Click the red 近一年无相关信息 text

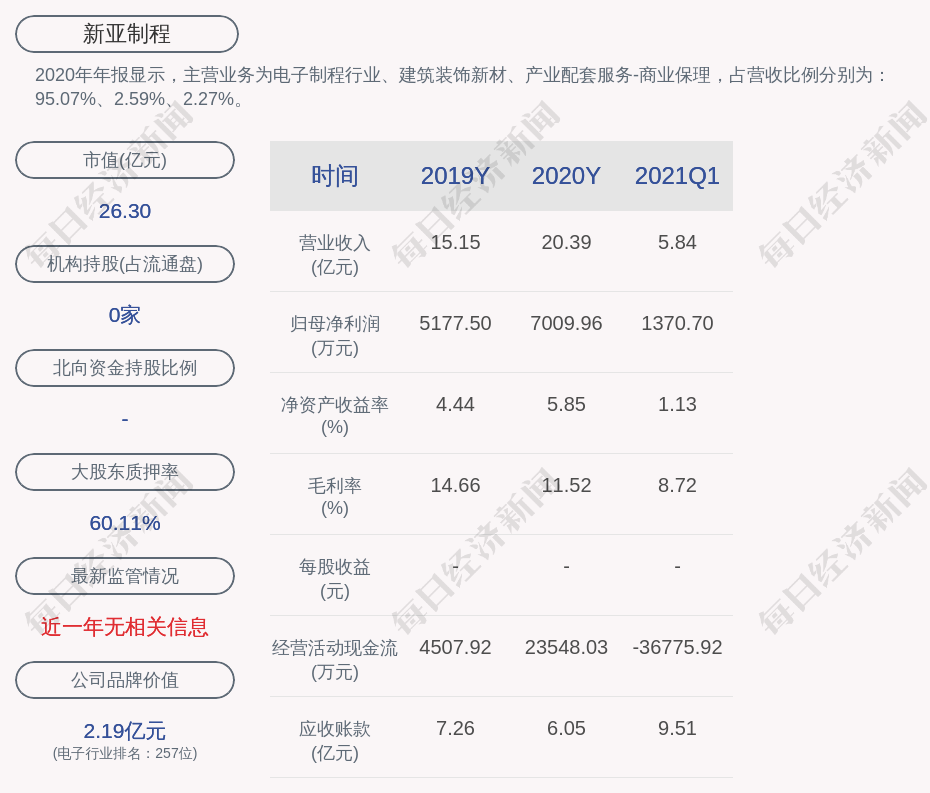(x=125, y=627)
